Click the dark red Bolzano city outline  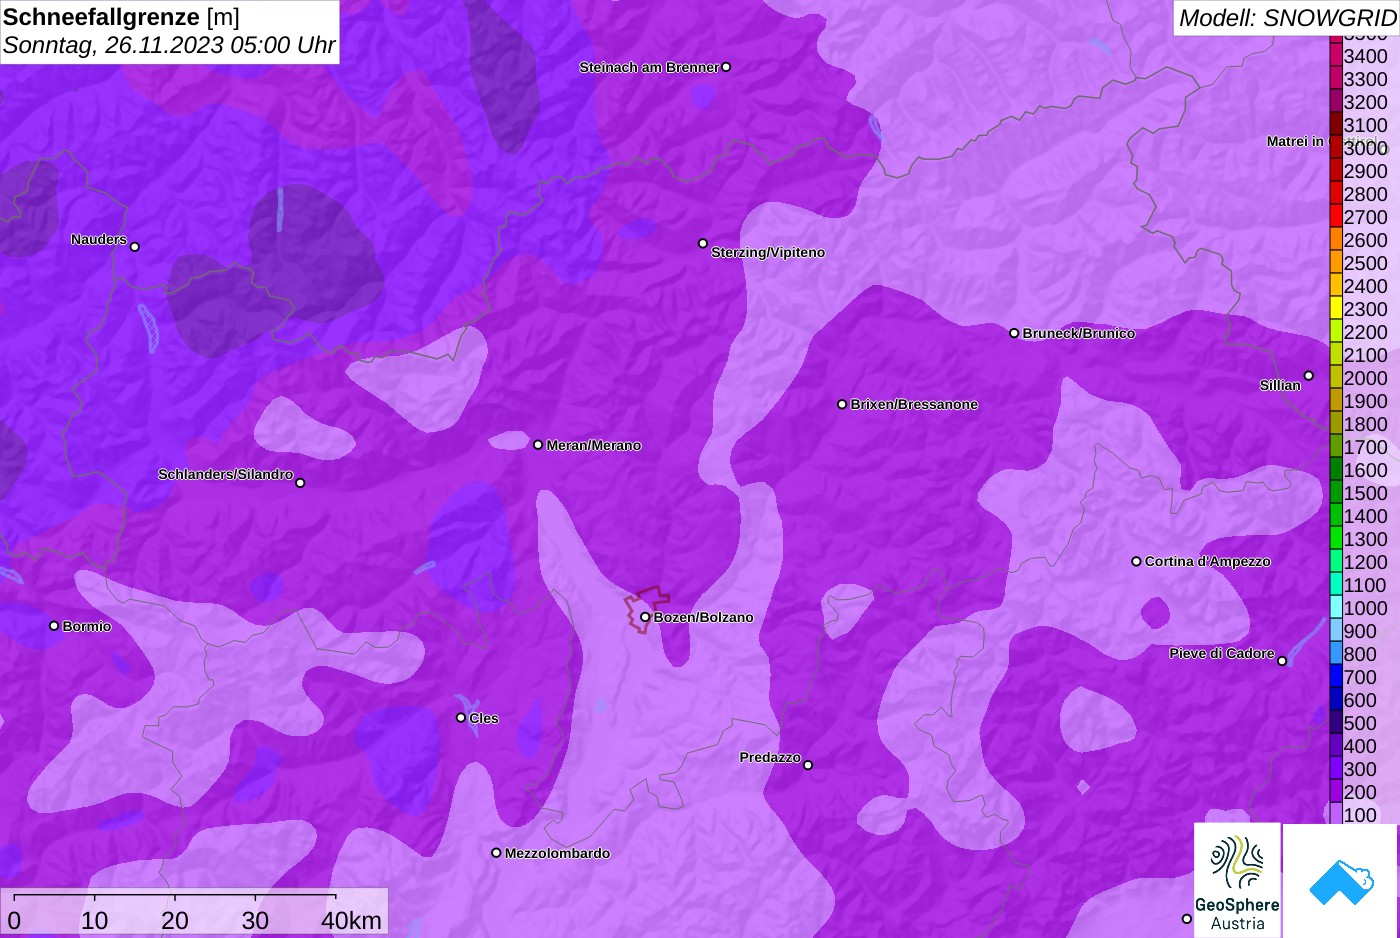pyautogui.click(x=647, y=610)
